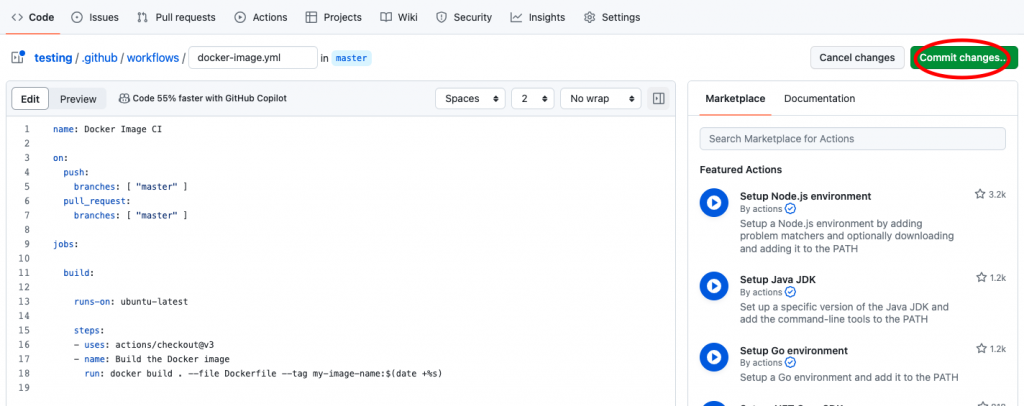Image resolution: width=1024 pixels, height=406 pixels.
Task: Switch to the Marketplace tab
Action: pos(735,99)
